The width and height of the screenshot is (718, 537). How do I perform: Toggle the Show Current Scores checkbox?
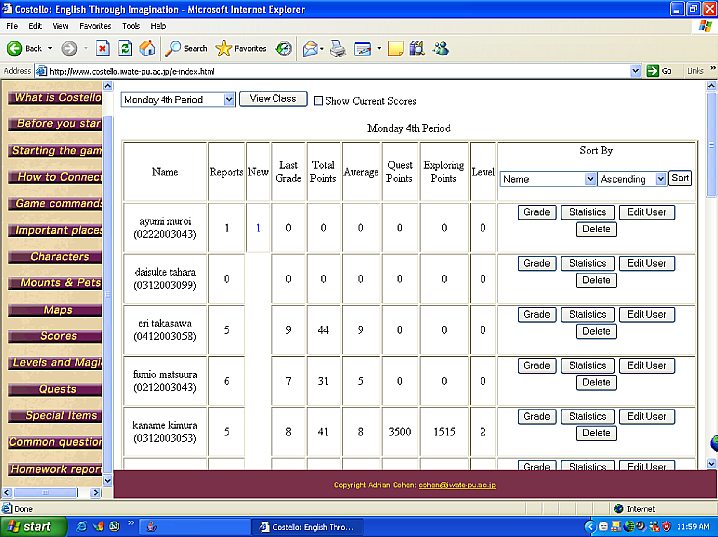318,101
